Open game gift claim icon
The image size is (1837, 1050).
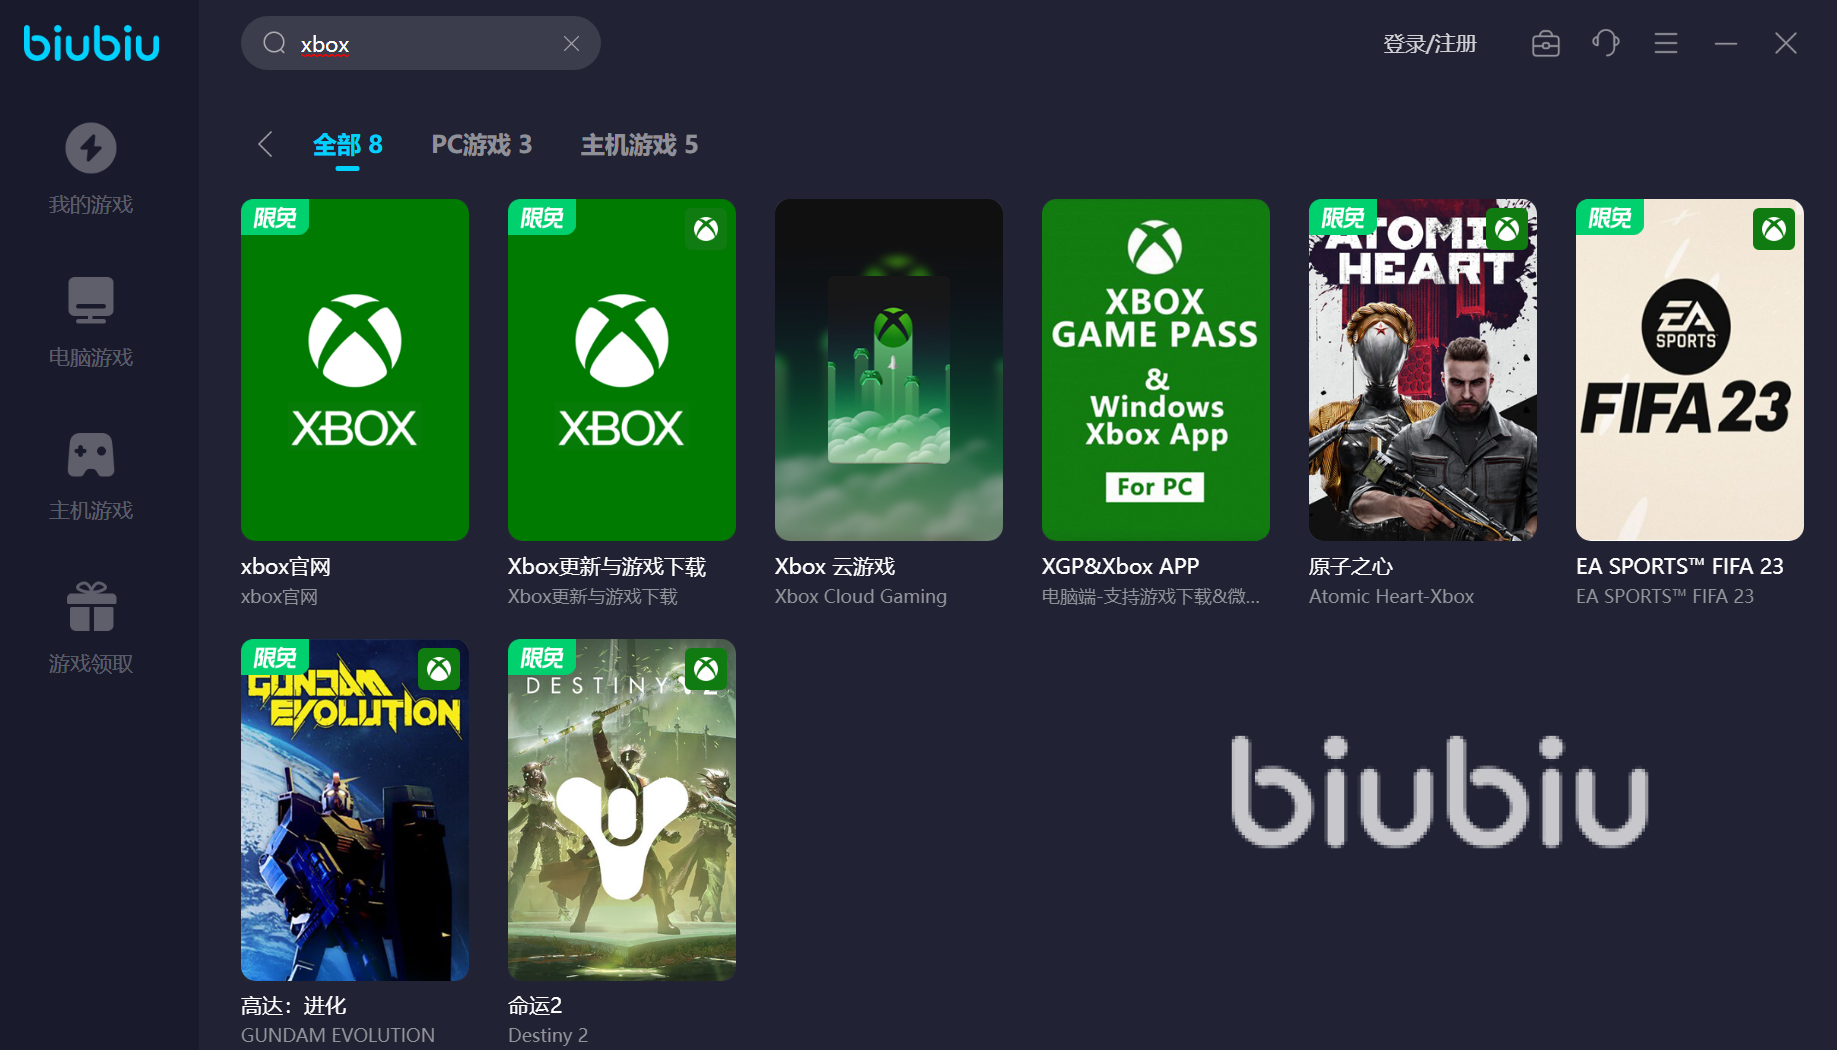[x=91, y=607]
